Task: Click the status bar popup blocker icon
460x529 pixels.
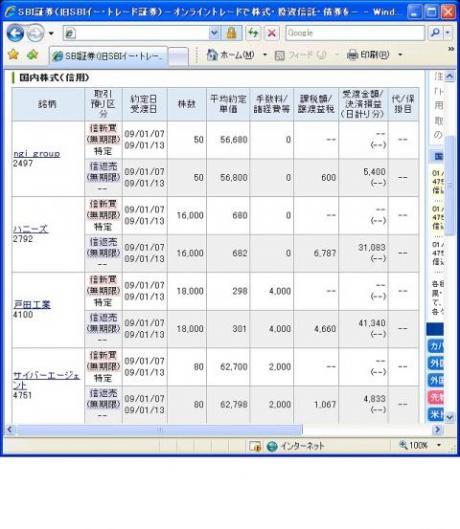Action: tap(255, 446)
